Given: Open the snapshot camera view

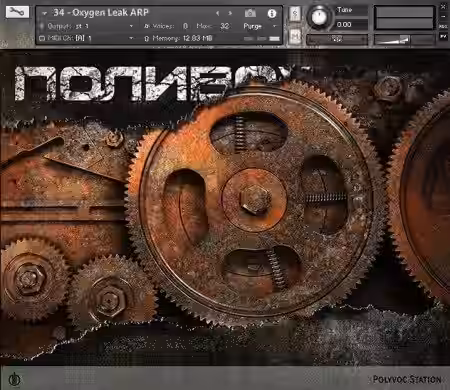Looking at the screenshot, I should tap(250, 13).
